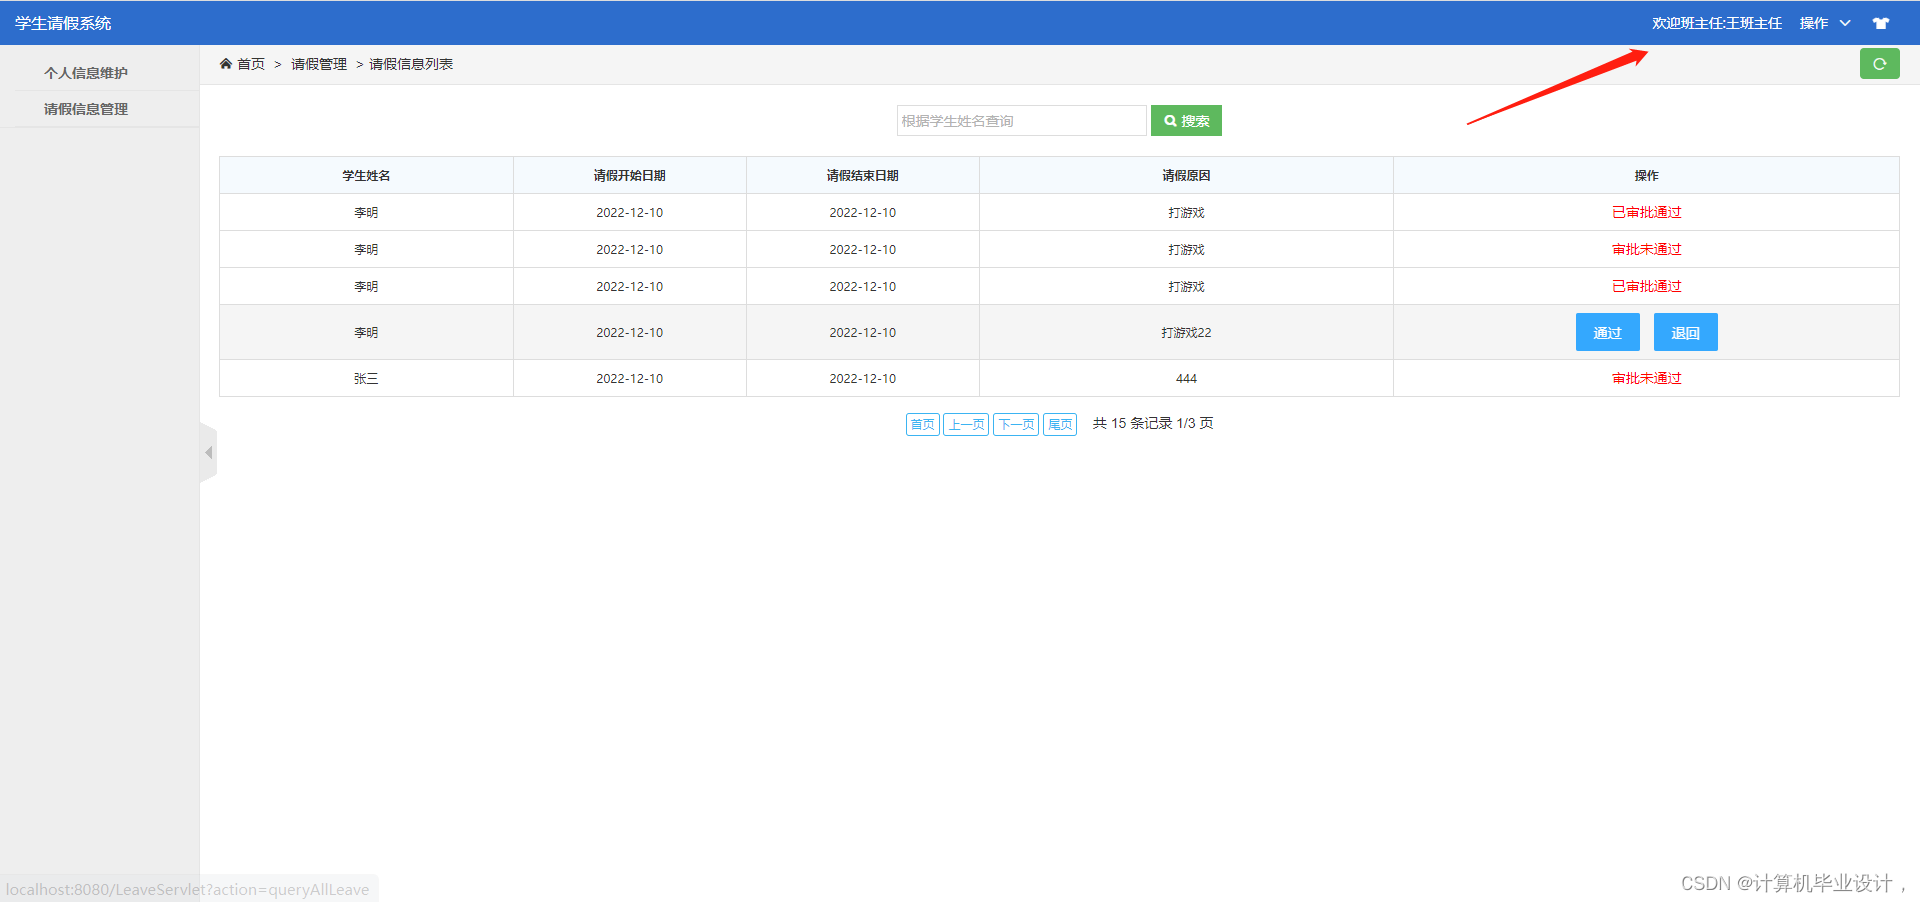Approve the 打游戏22 leave with 通过

click(x=1607, y=332)
